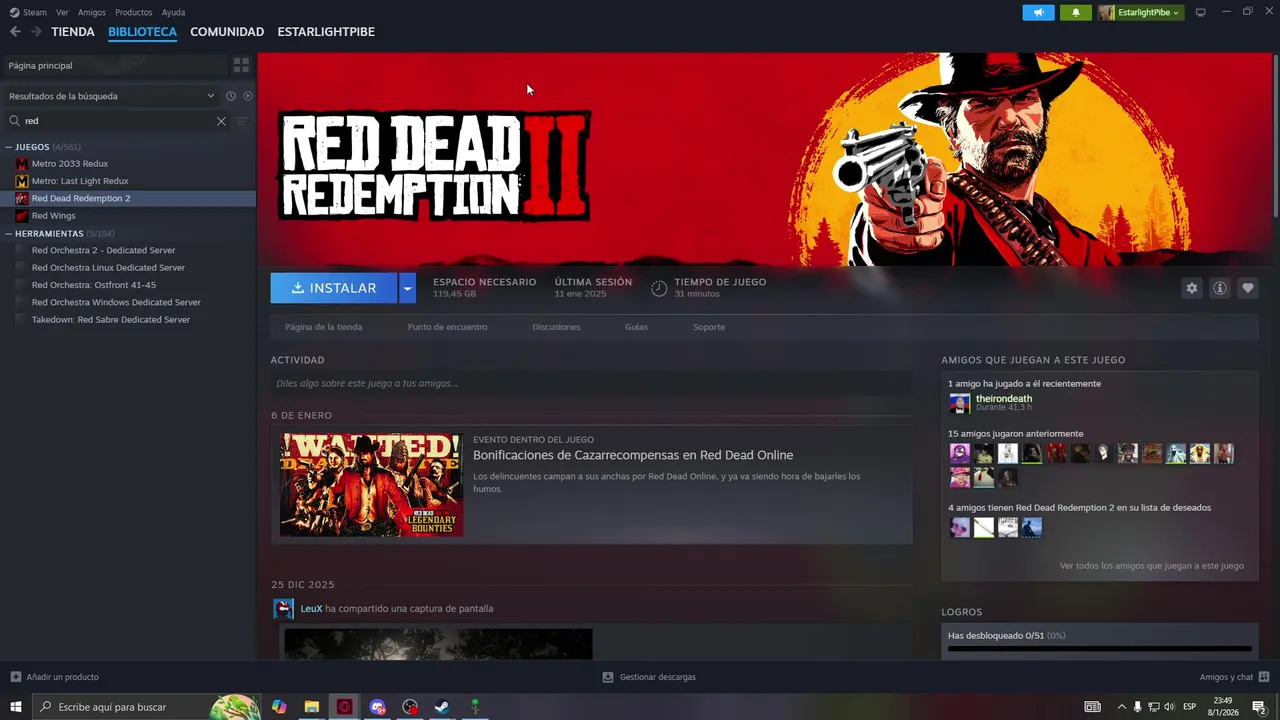1280x720 pixels.
Task: Open Punto de encuentro link
Action: 447,327
